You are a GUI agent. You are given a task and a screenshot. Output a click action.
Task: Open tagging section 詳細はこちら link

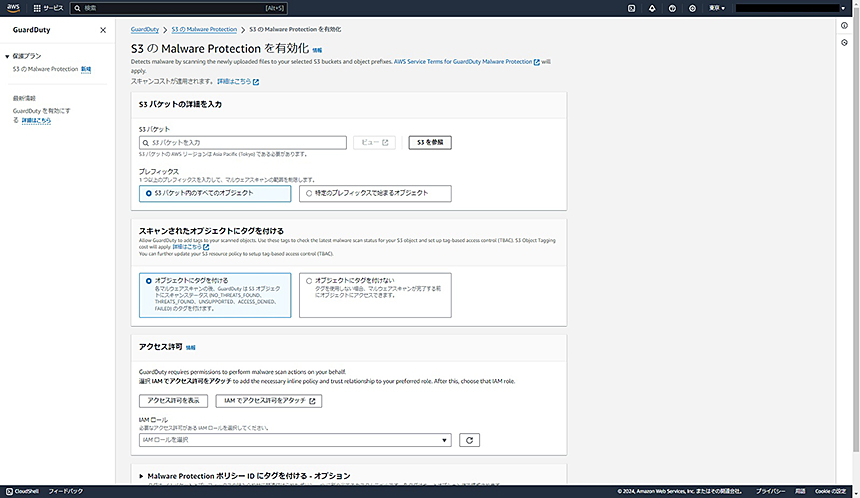coord(190,247)
